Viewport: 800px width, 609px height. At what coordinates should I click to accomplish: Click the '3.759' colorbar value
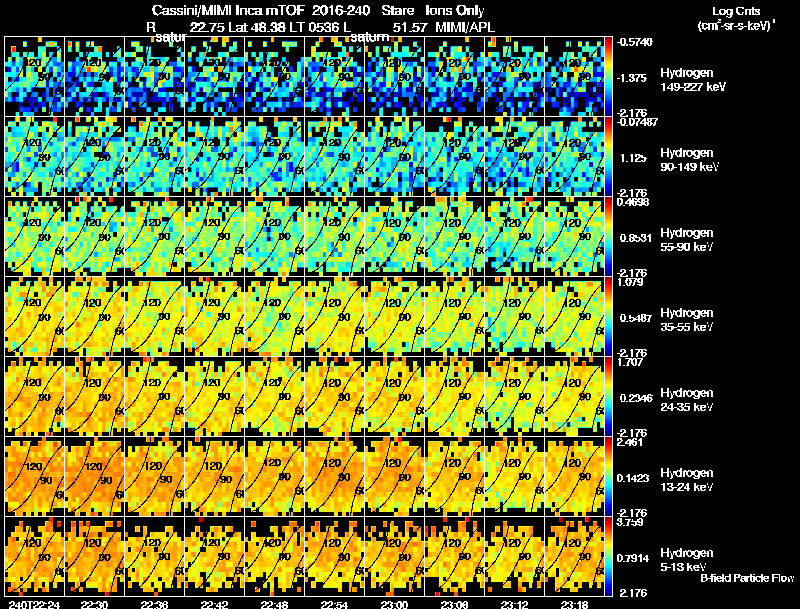(x=630, y=522)
